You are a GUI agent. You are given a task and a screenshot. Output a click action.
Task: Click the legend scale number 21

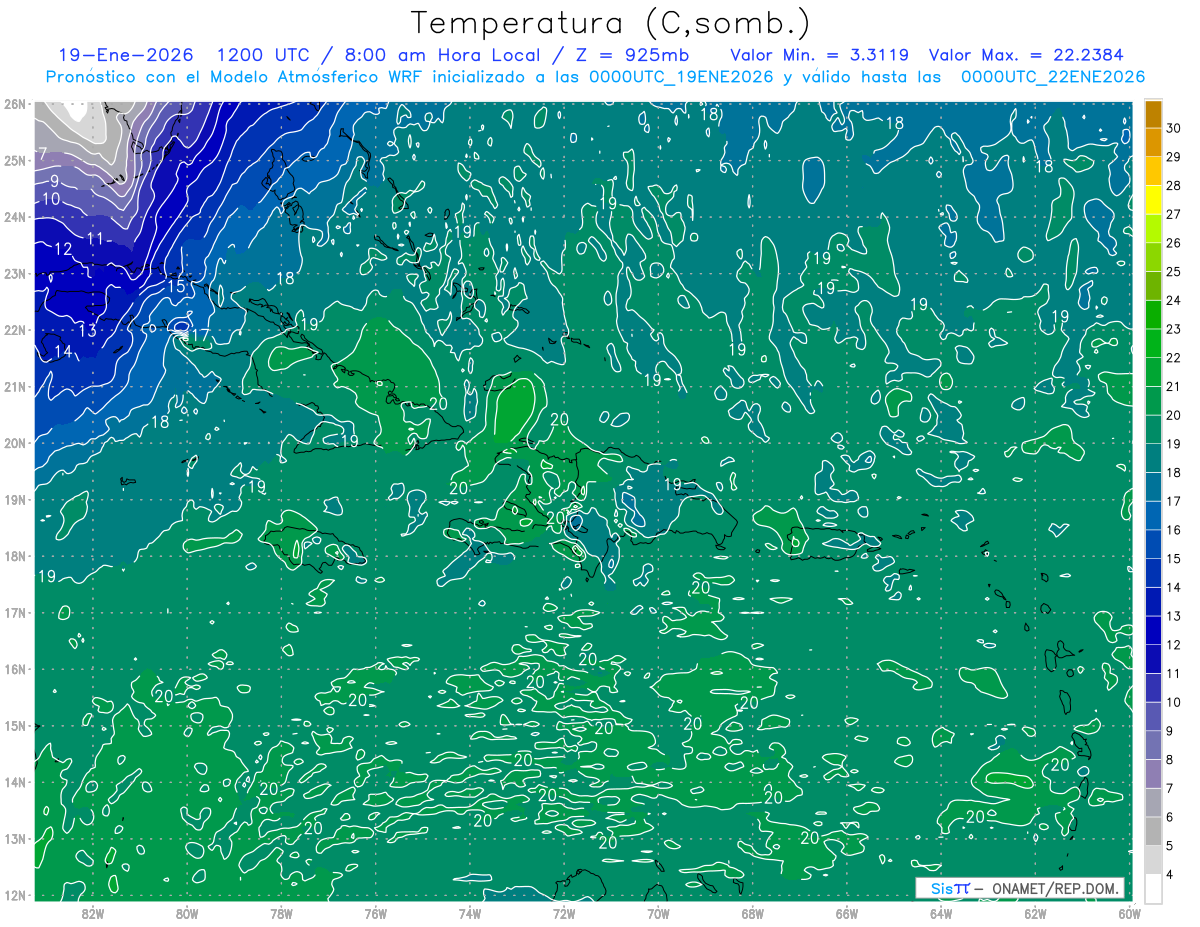1174,386
